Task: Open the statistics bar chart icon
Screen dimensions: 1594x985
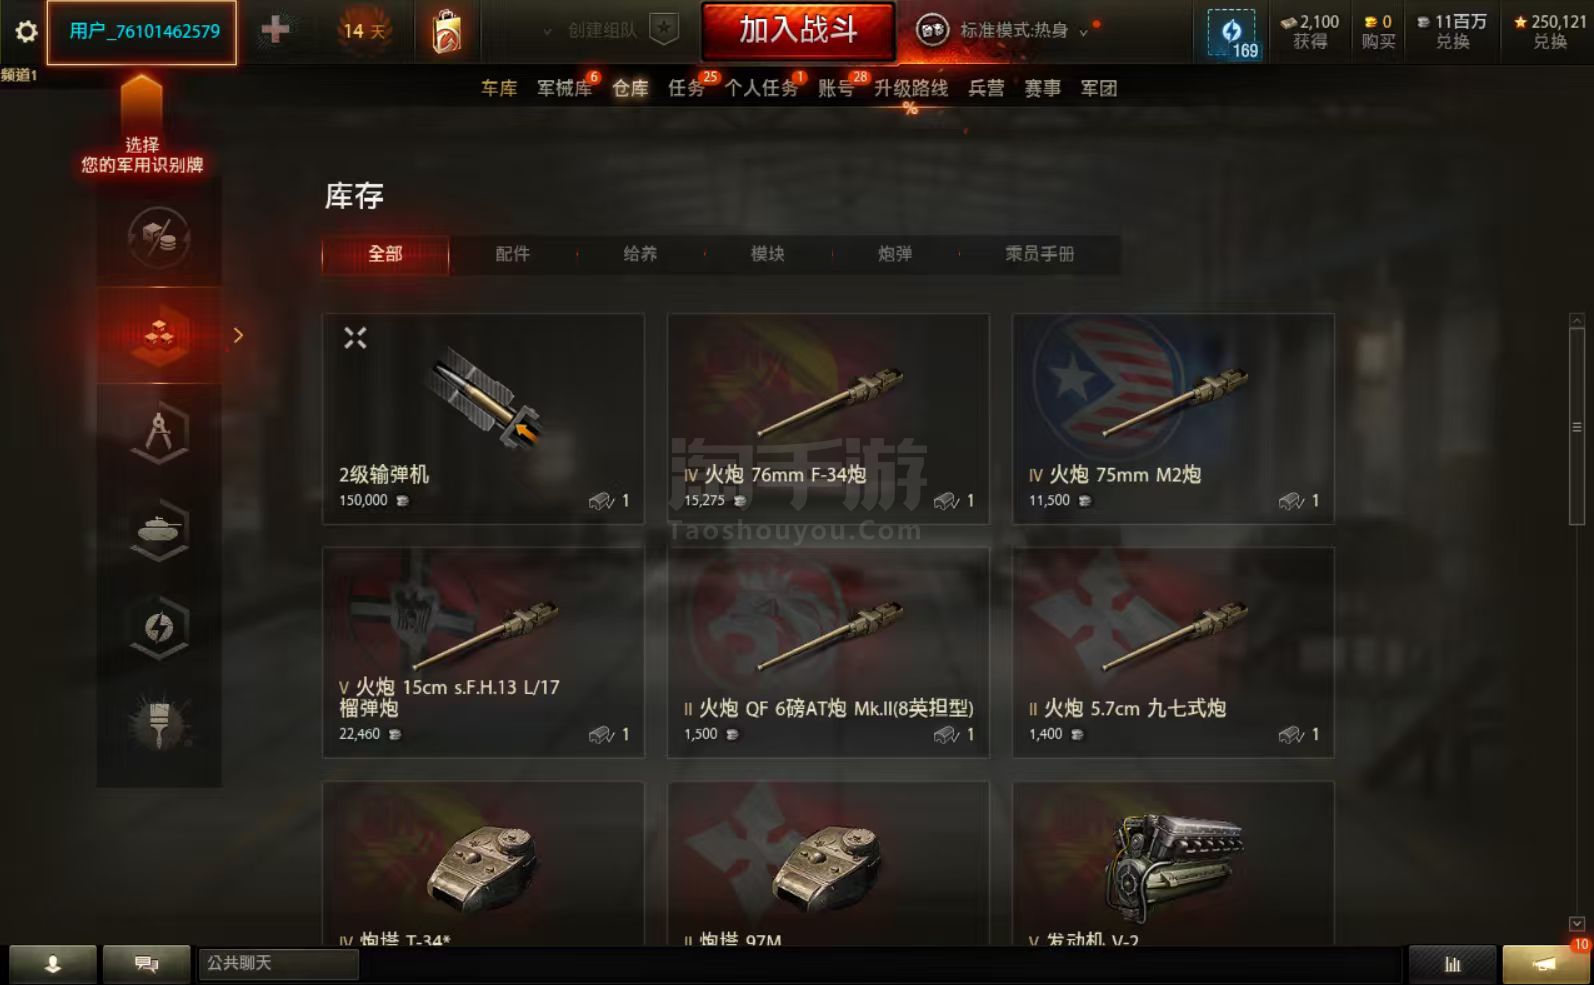Action: click(x=1452, y=964)
